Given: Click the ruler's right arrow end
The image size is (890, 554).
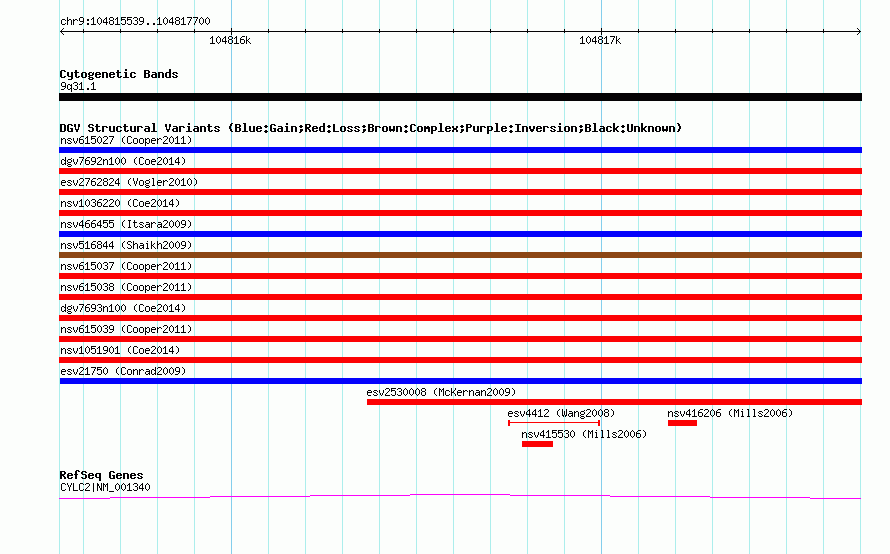Looking at the screenshot, I should (x=859, y=32).
